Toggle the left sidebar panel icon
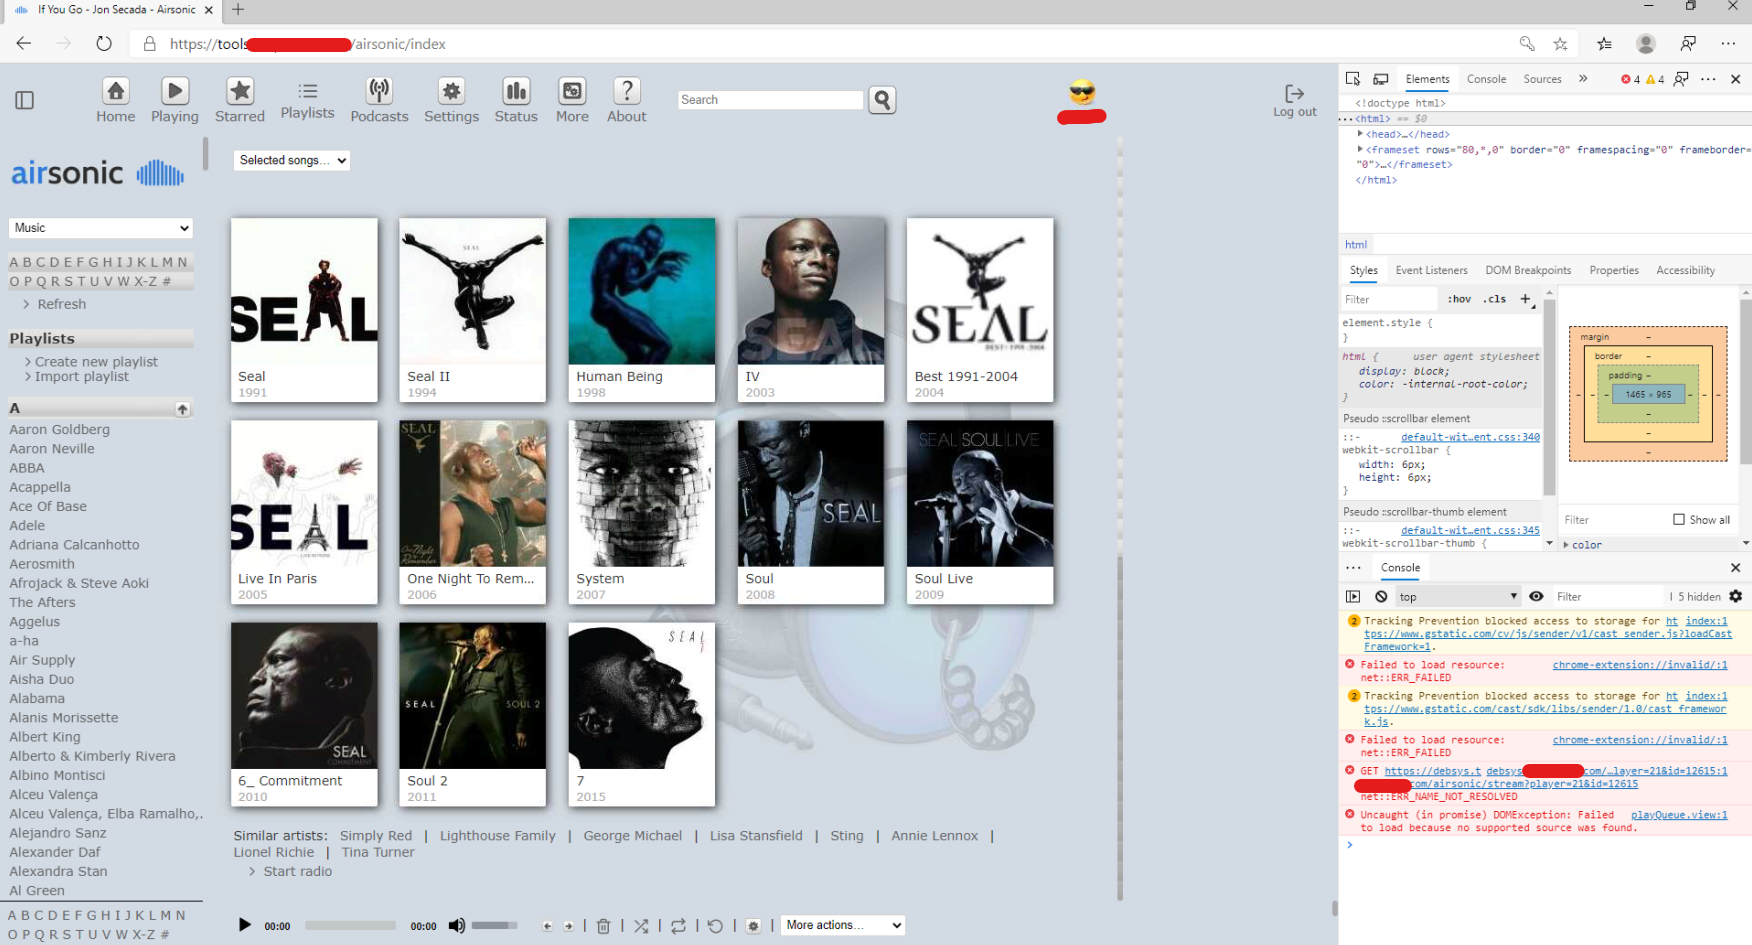1752x945 pixels. point(25,100)
